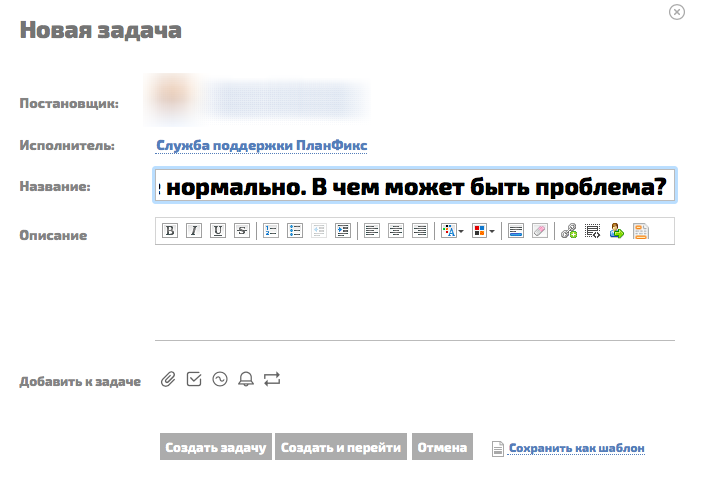Clear formatting with the eraser icon
The width and height of the screenshot is (704, 486).
[540, 231]
